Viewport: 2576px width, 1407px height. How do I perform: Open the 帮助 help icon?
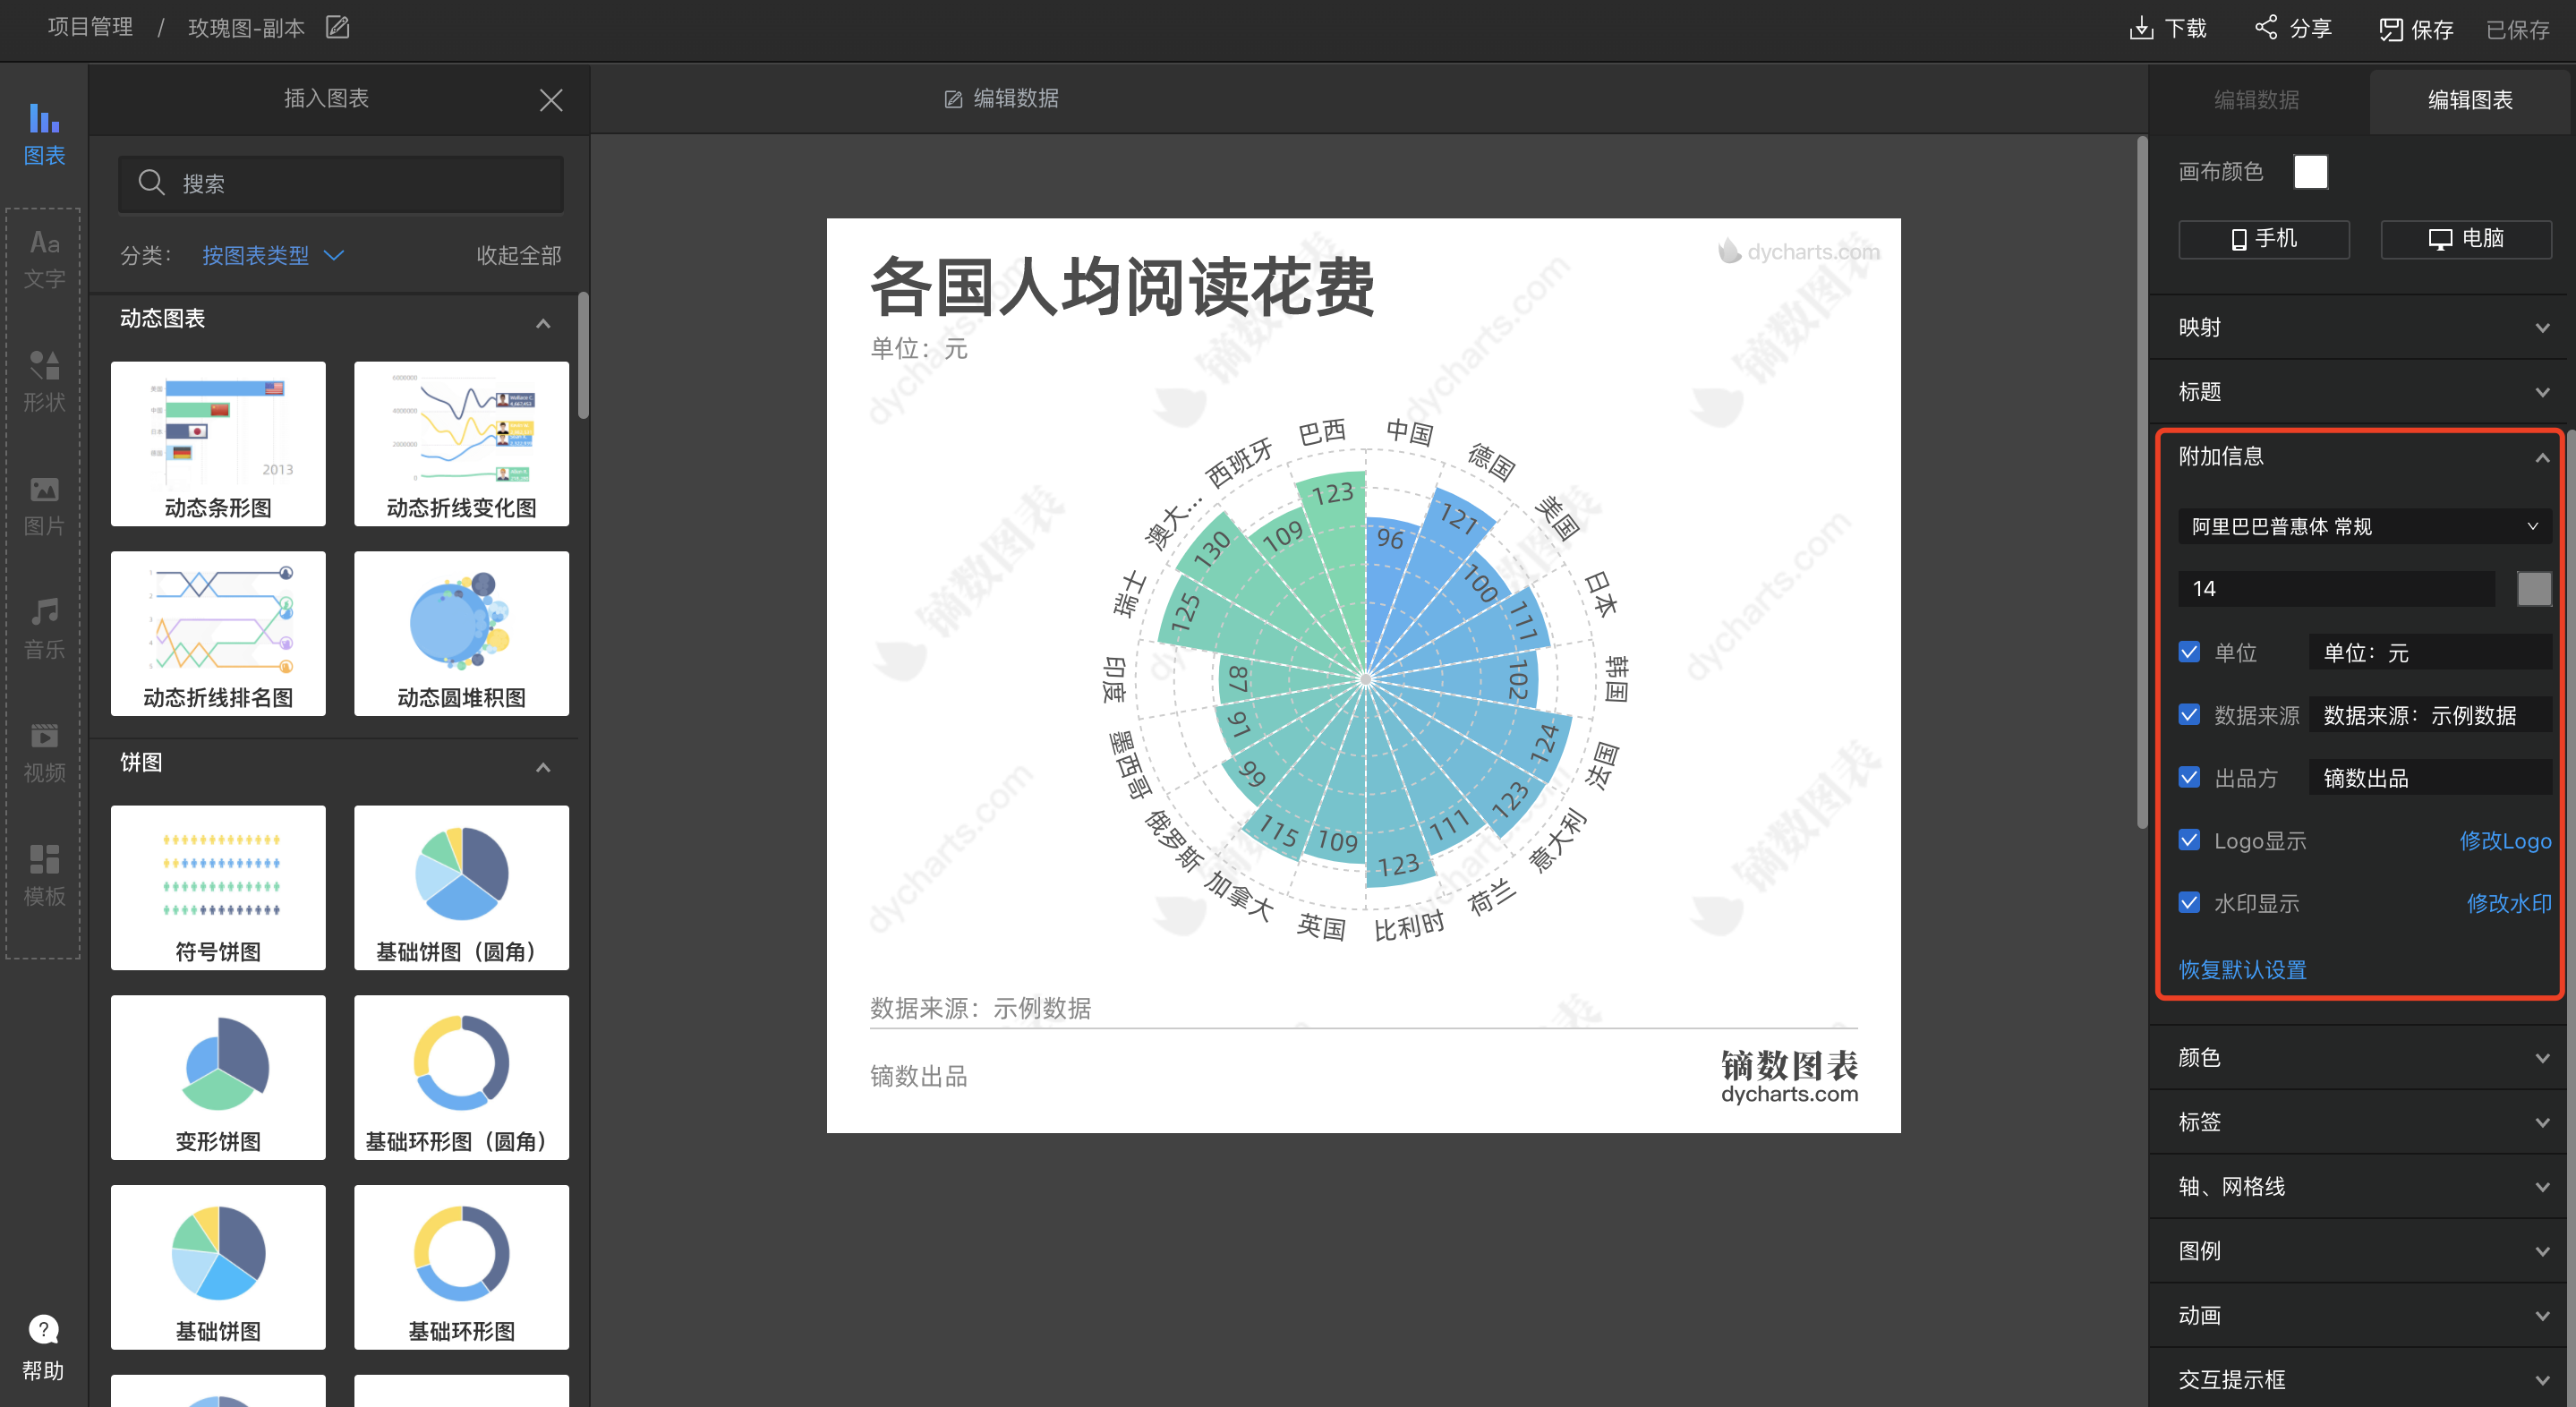[43, 1346]
